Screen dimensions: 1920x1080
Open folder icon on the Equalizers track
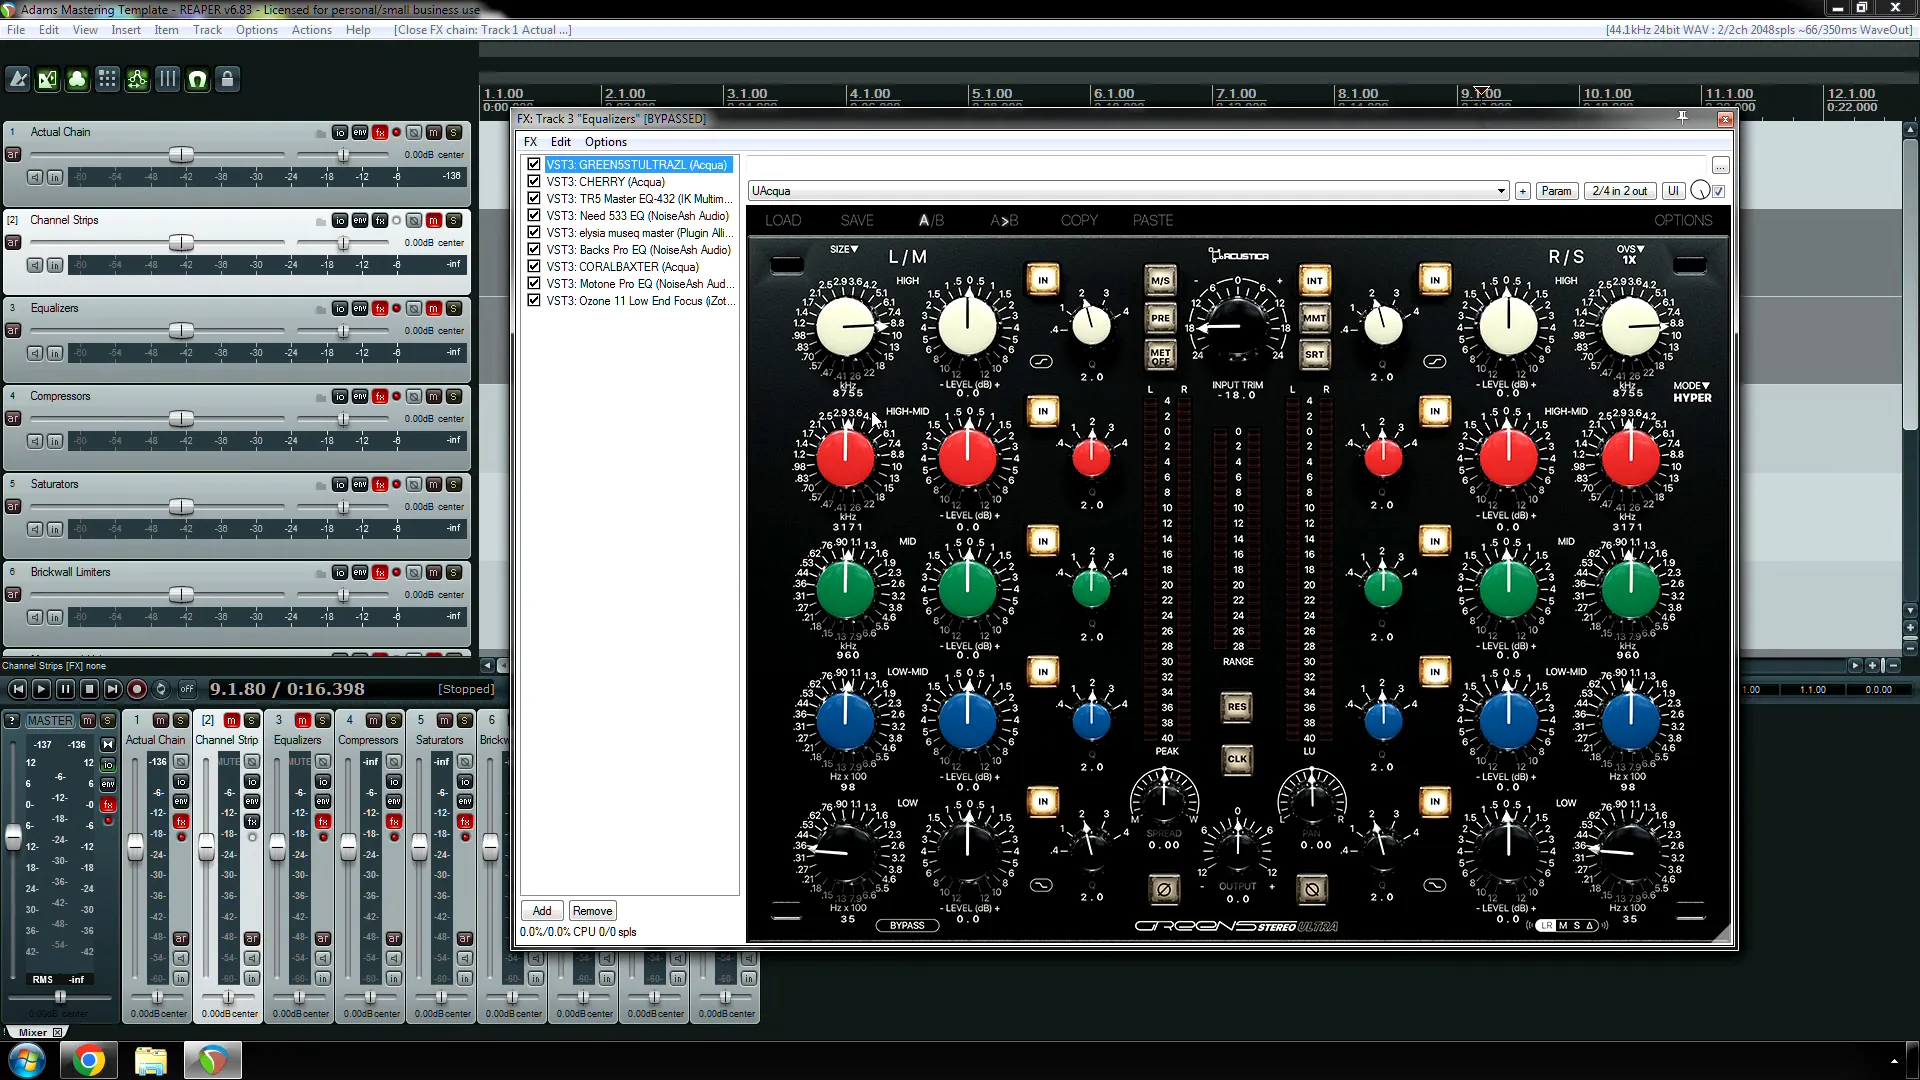tap(321, 309)
